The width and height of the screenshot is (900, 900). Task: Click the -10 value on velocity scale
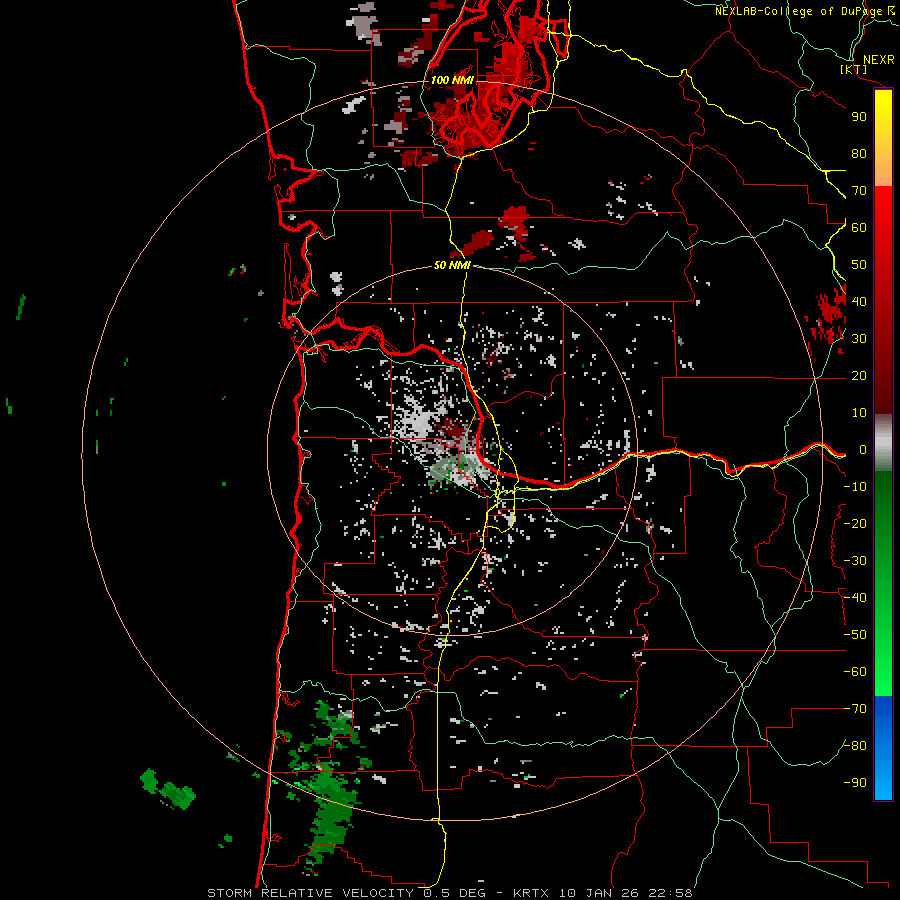[x=855, y=487]
